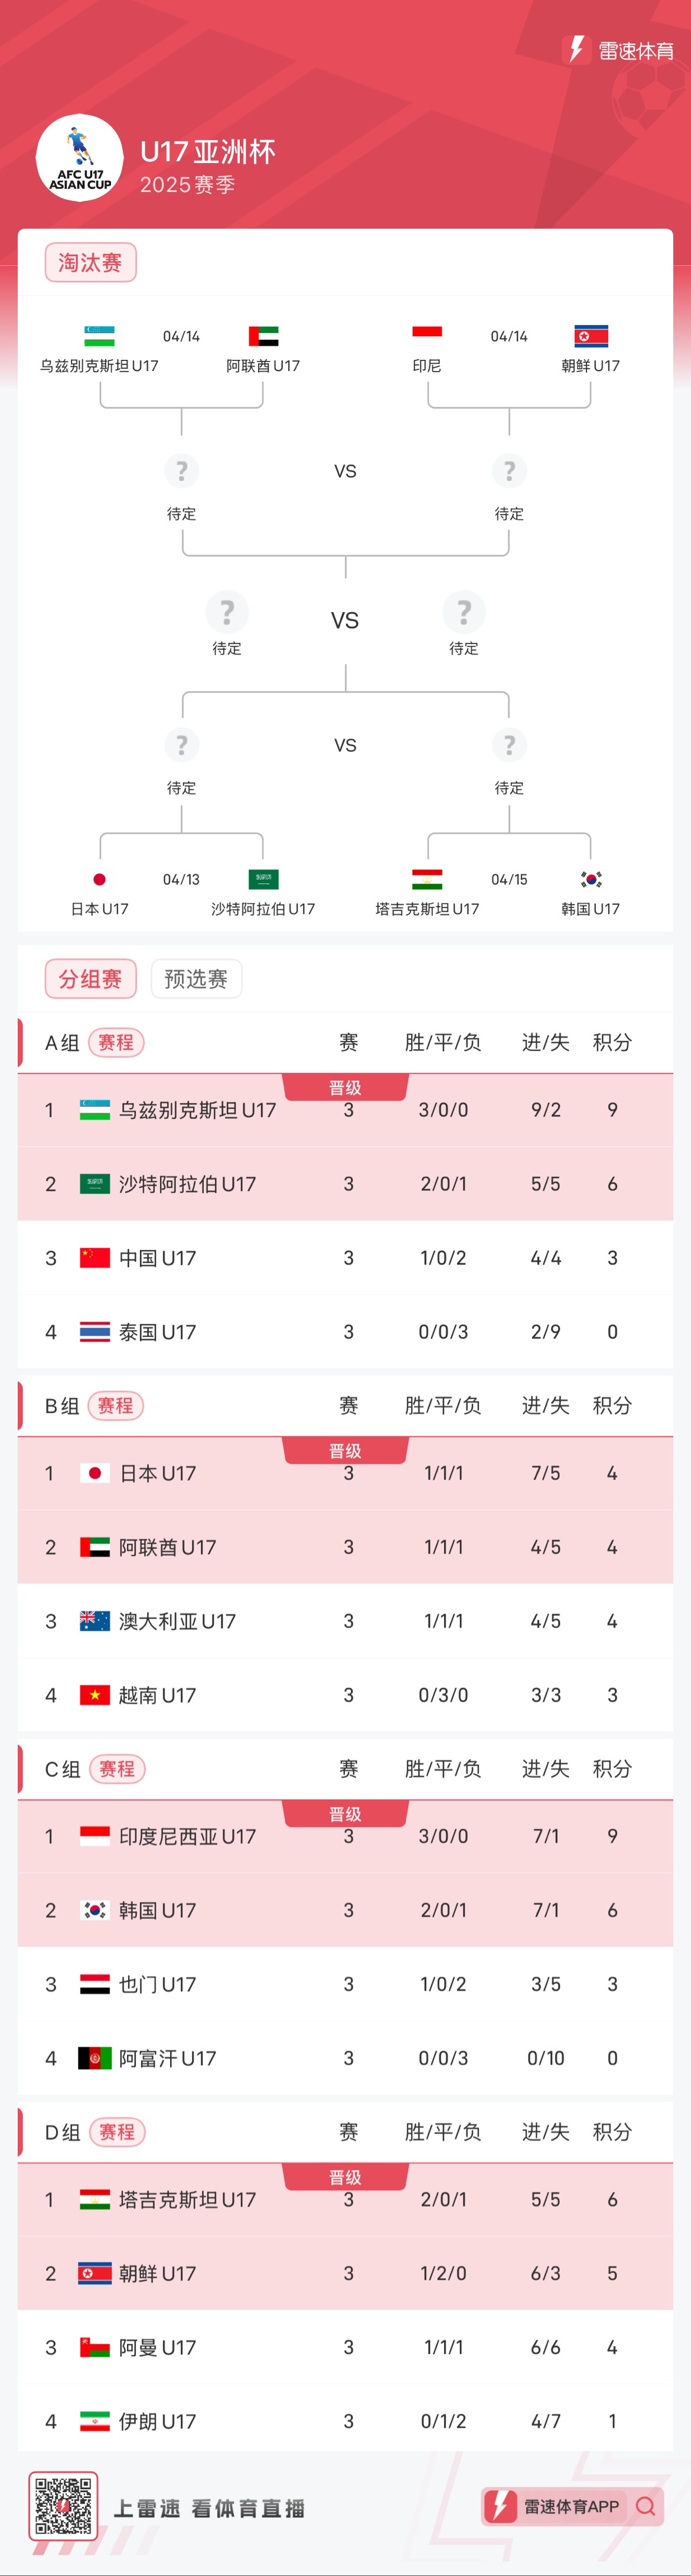Image resolution: width=691 pixels, height=2576 pixels.
Task: Click the question-mark slot in the final matchup
Action: [227, 612]
